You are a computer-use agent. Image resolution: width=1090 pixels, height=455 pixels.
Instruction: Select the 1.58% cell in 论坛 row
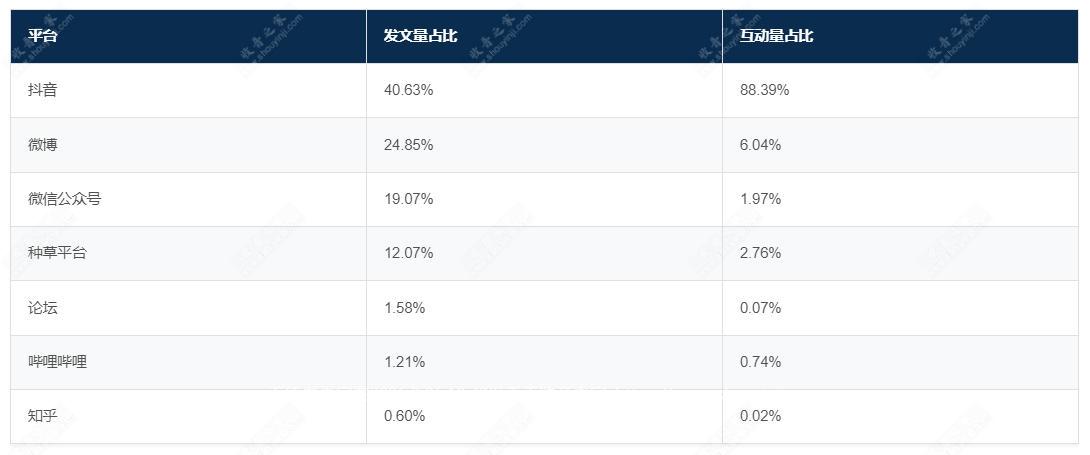[404, 307]
